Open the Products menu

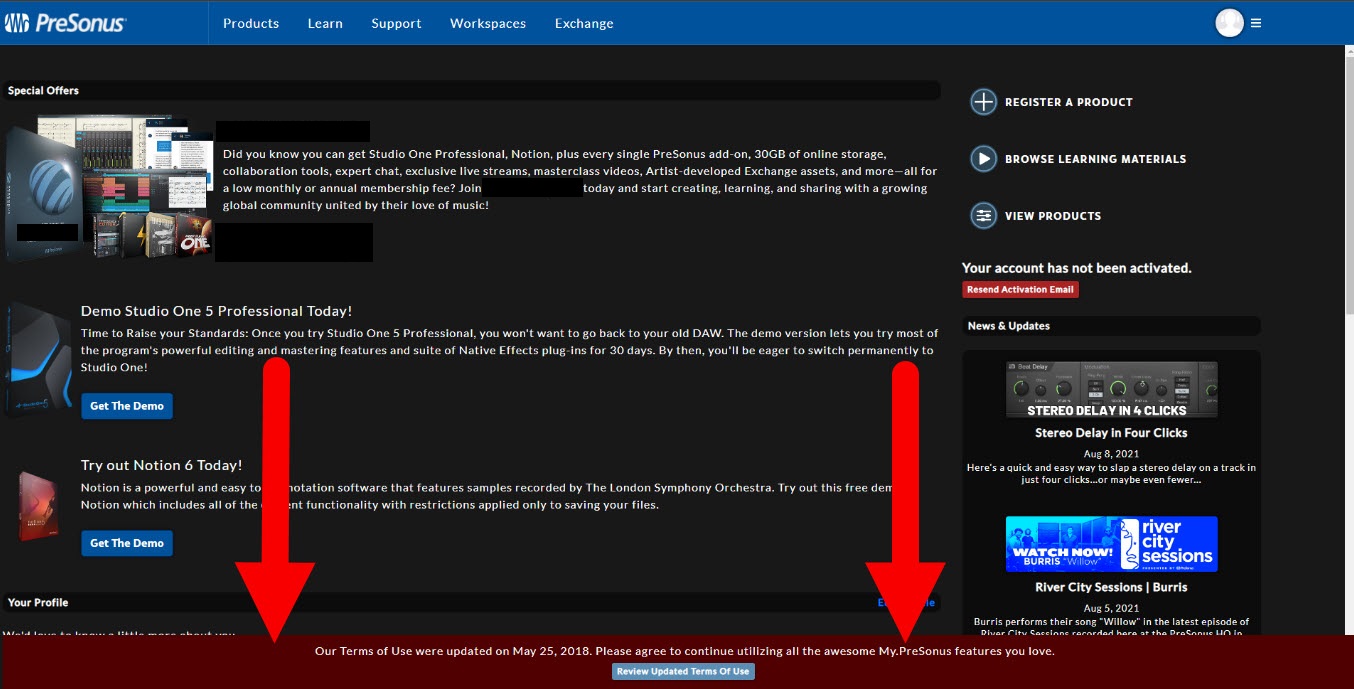click(251, 23)
